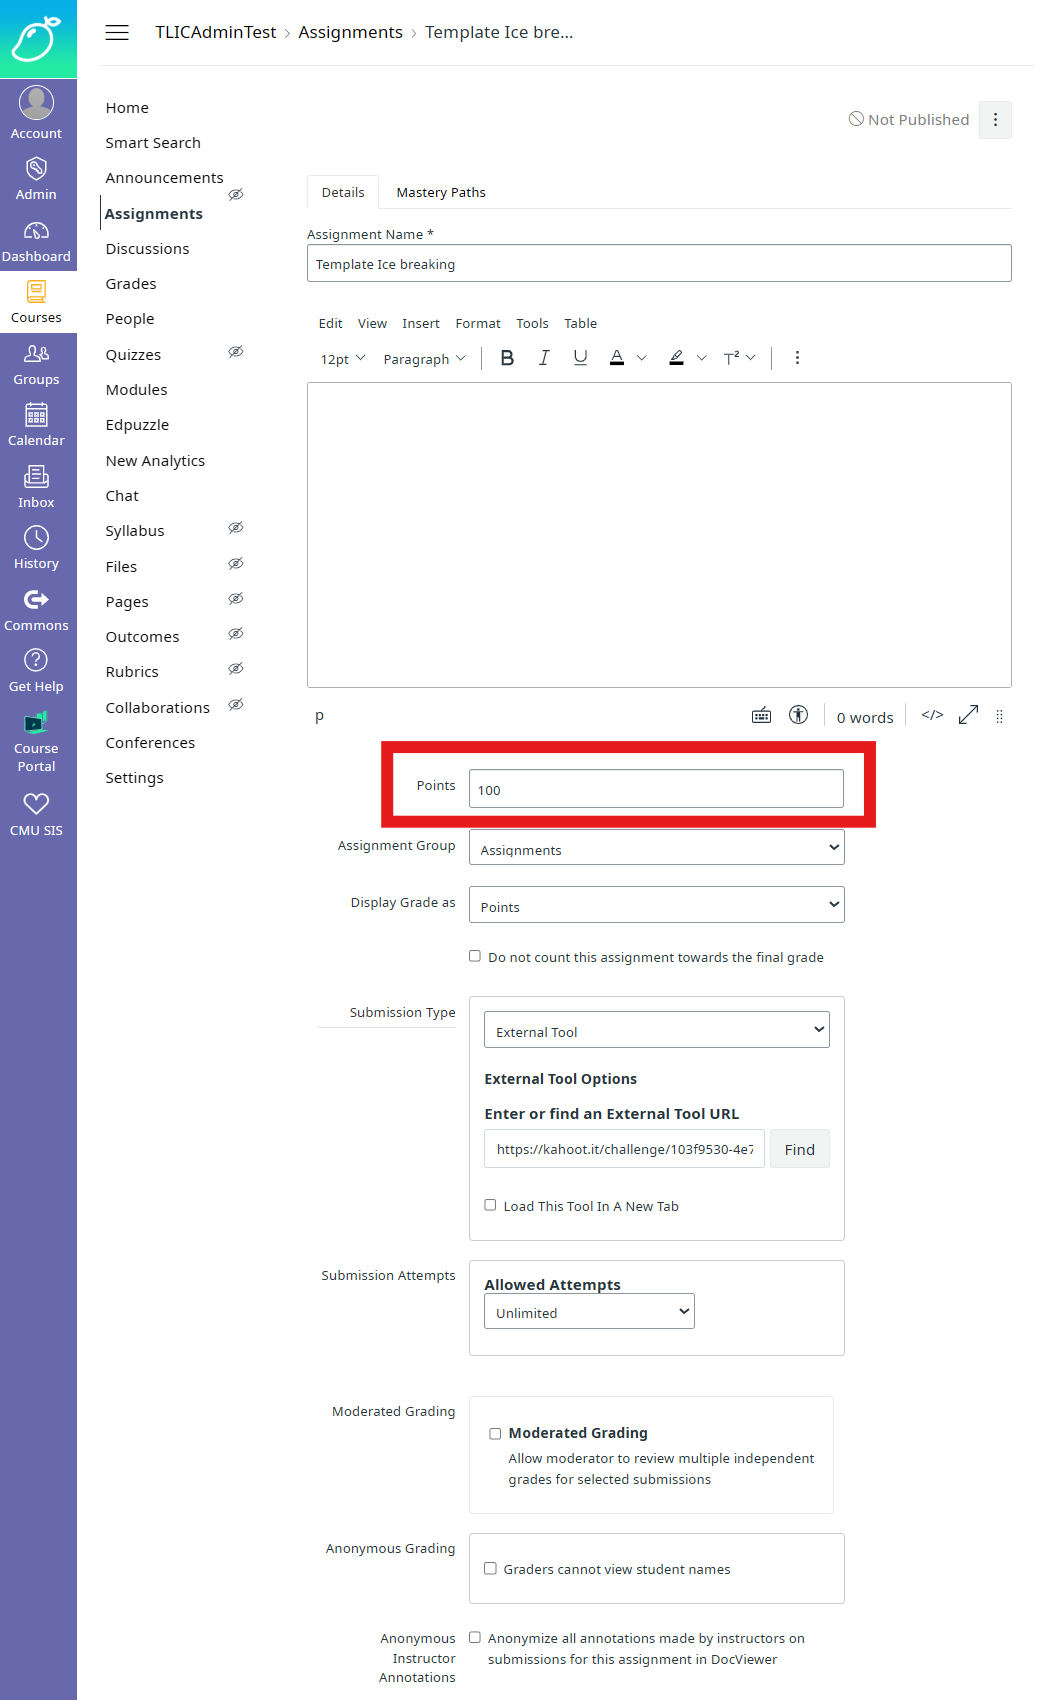Enable the Moderated Grading checkbox
The image size is (1054, 1700).
[x=495, y=1433]
